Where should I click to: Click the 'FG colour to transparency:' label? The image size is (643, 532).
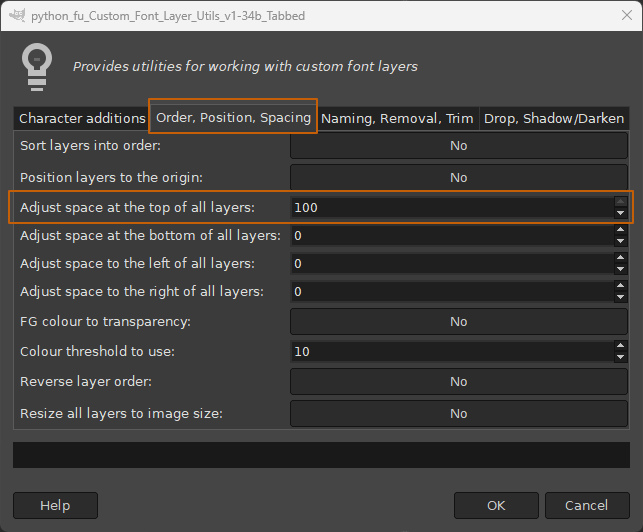coord(105,322)
